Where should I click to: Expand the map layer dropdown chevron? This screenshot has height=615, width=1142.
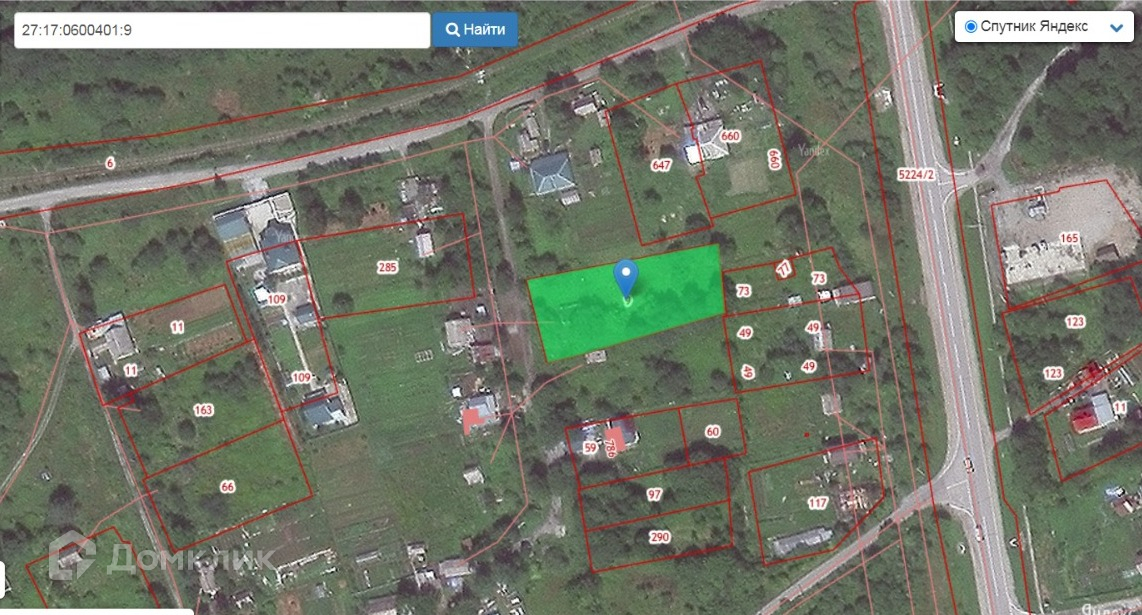point(1117,28)
